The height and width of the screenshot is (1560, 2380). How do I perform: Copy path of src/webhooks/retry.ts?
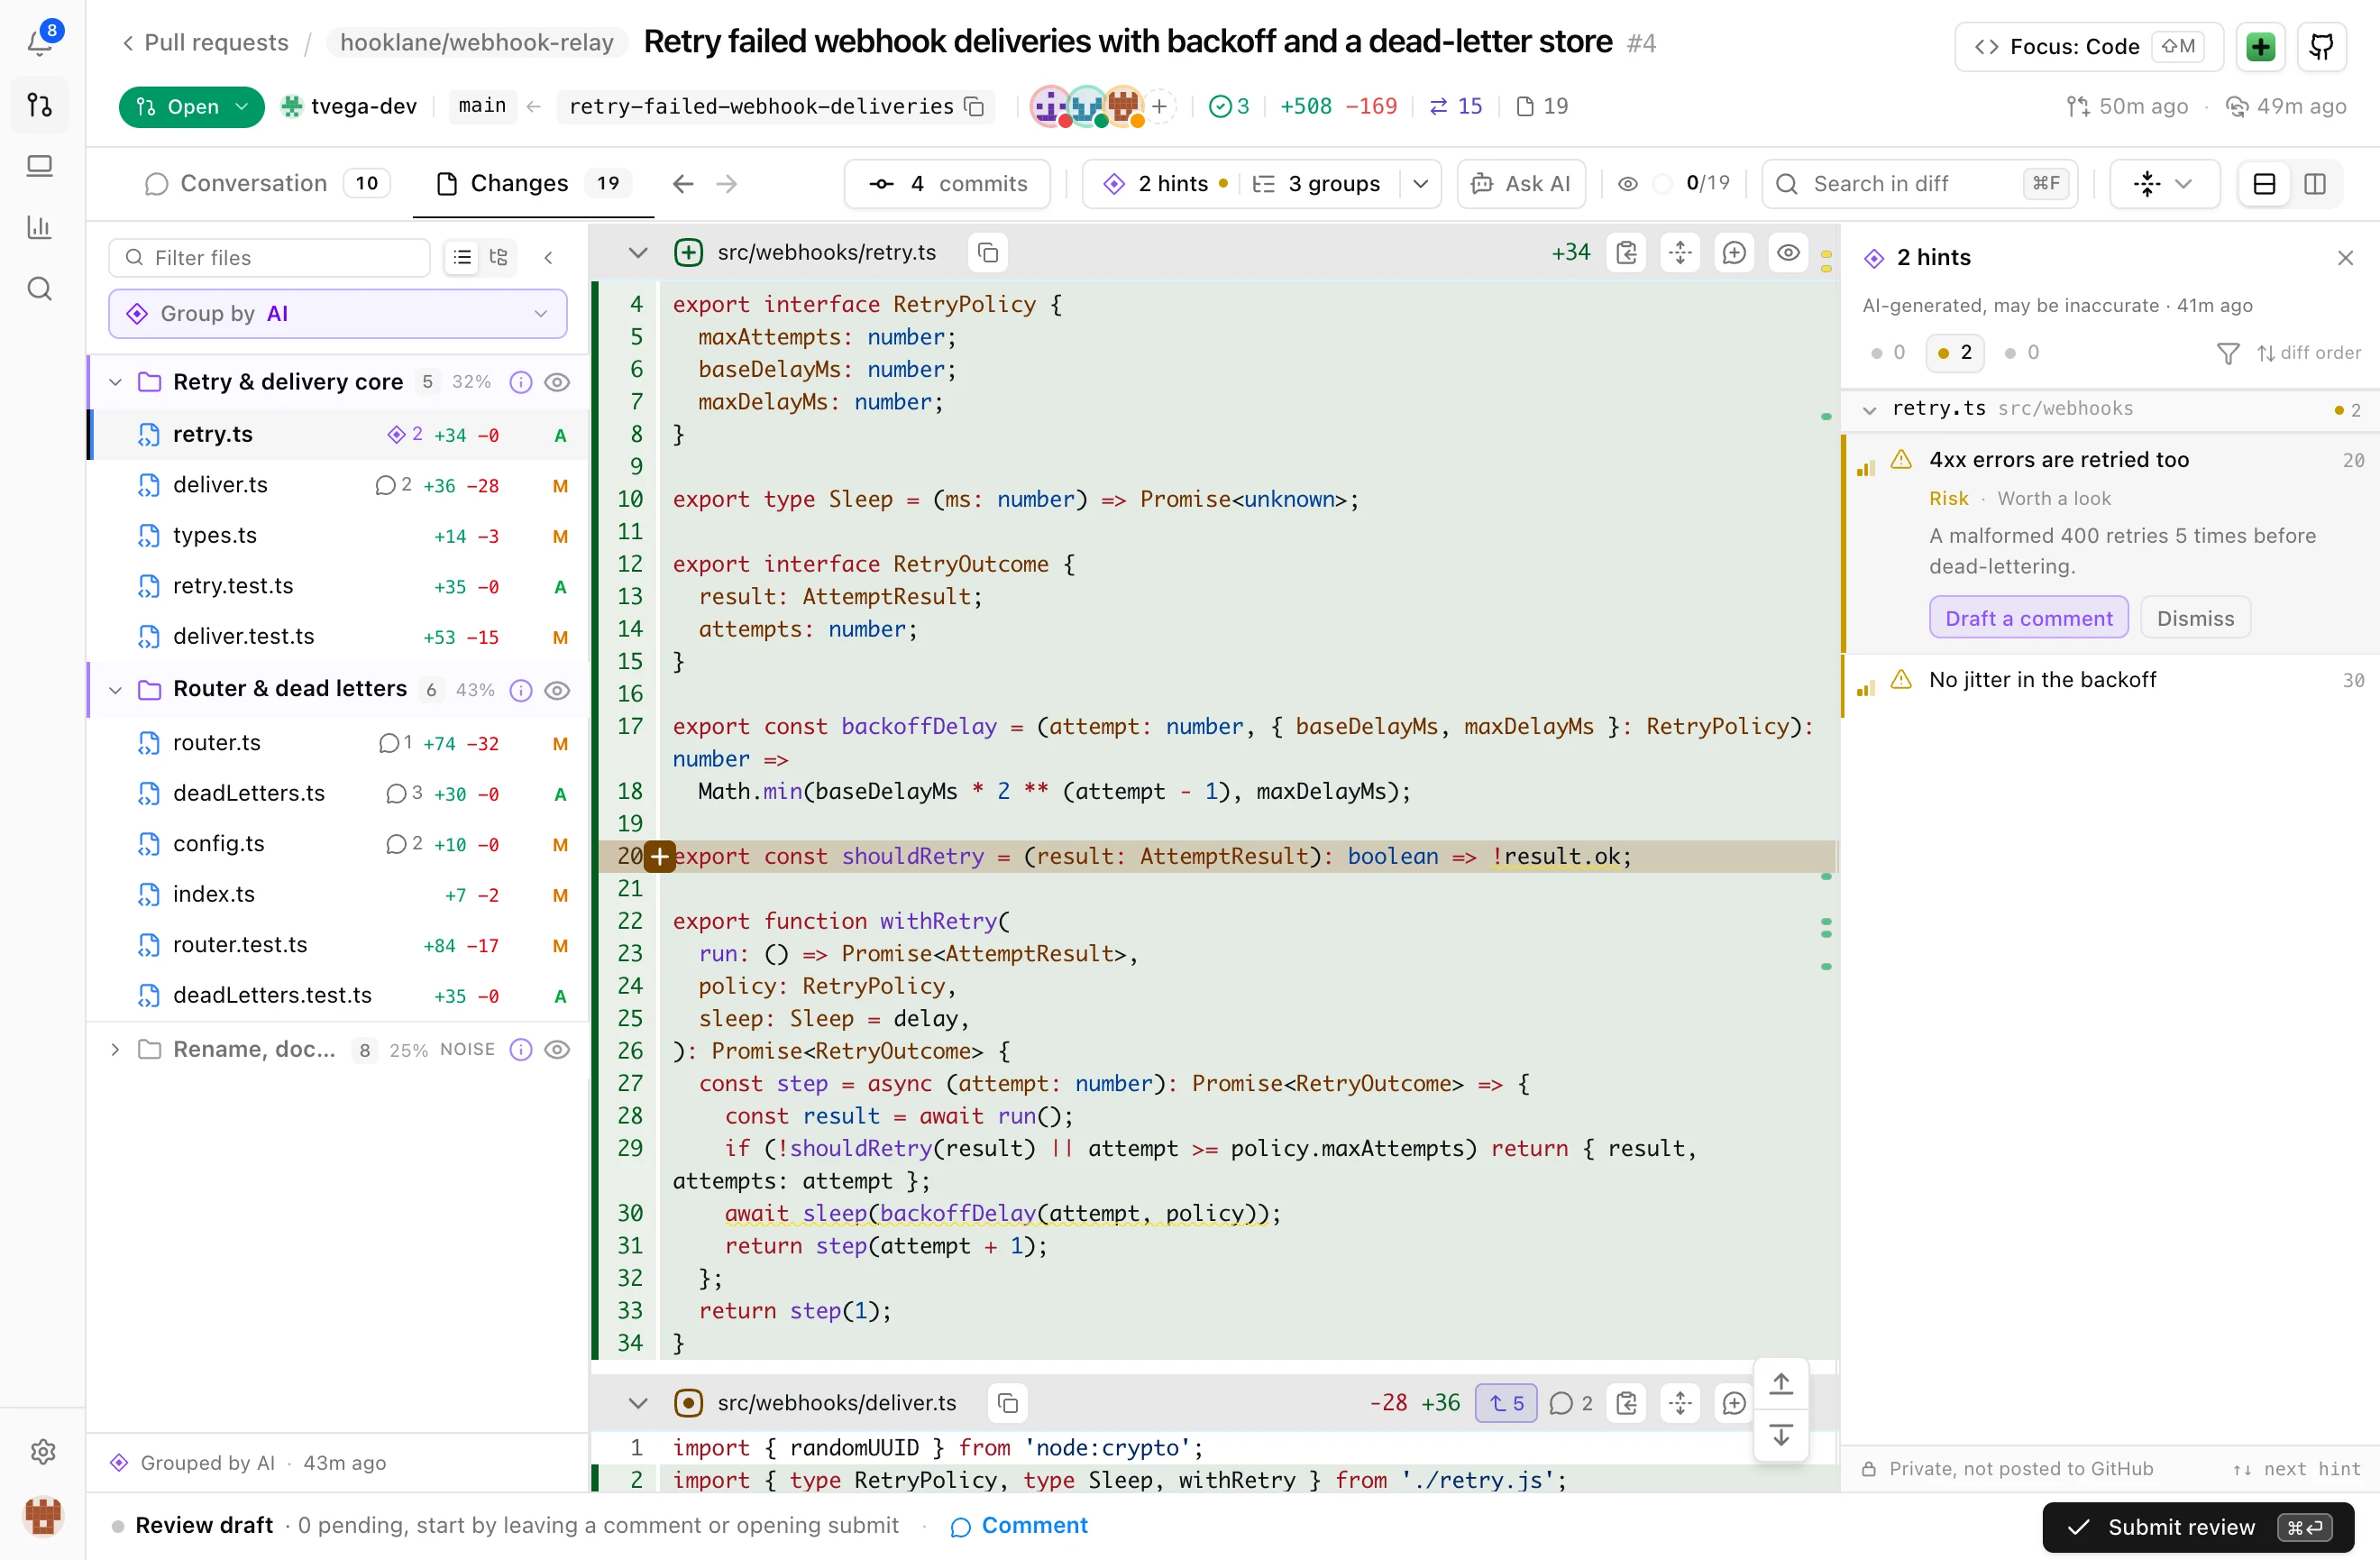988,253
